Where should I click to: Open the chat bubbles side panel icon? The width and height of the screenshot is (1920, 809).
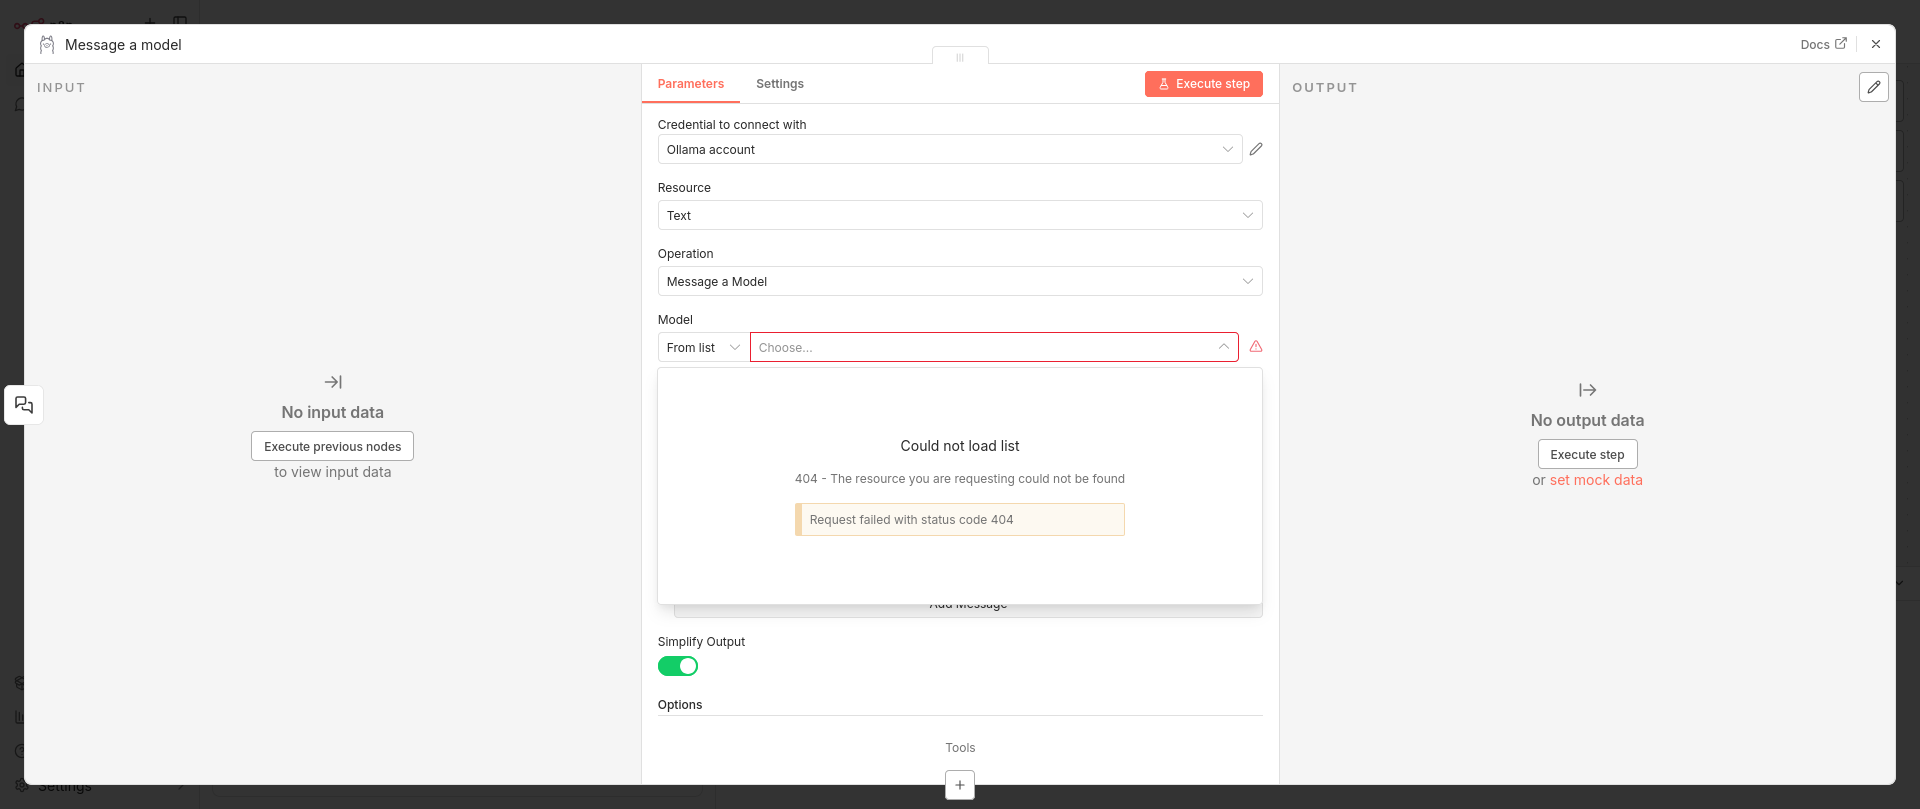tap(24, 405)
